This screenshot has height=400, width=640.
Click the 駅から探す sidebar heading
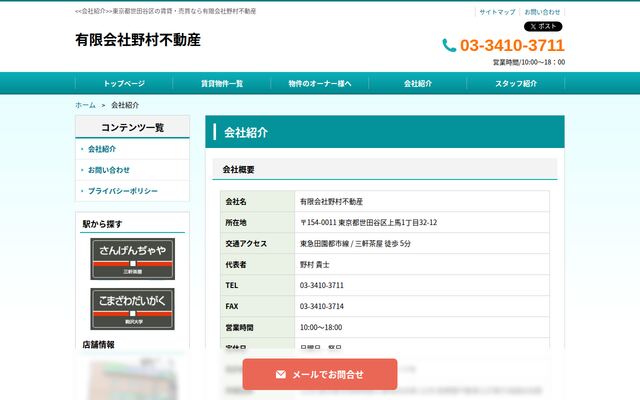(x=102, y=224)
